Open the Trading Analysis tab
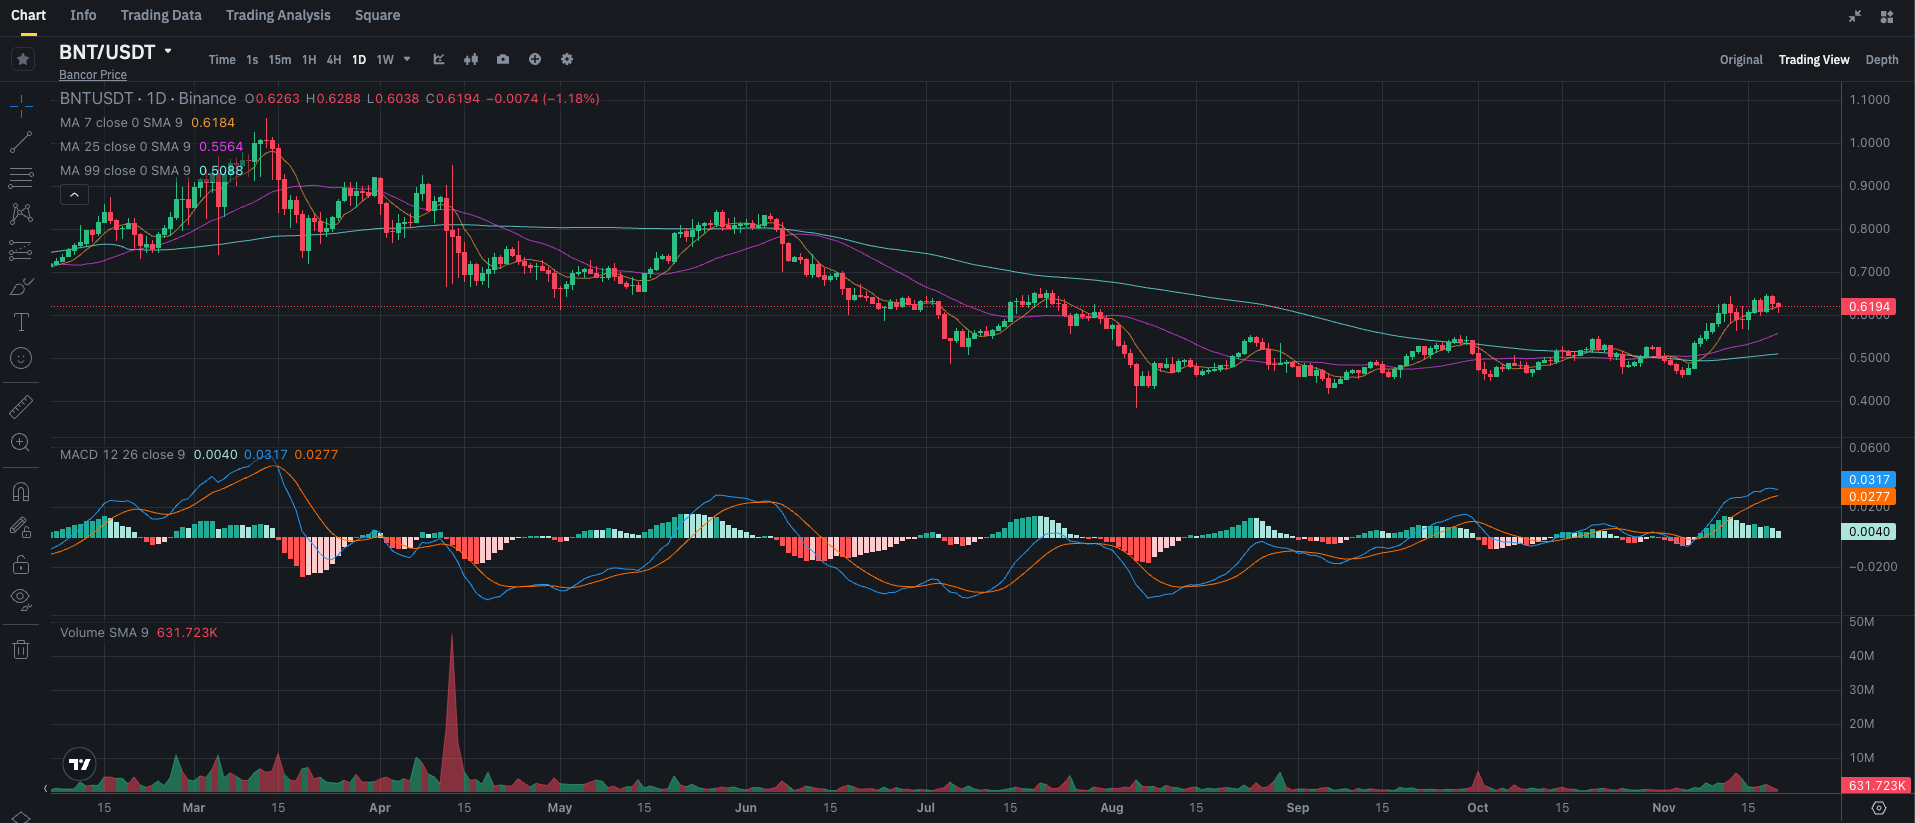This screenshot has height=823, width=1915. pyautogui.click(x=278, y=15)
